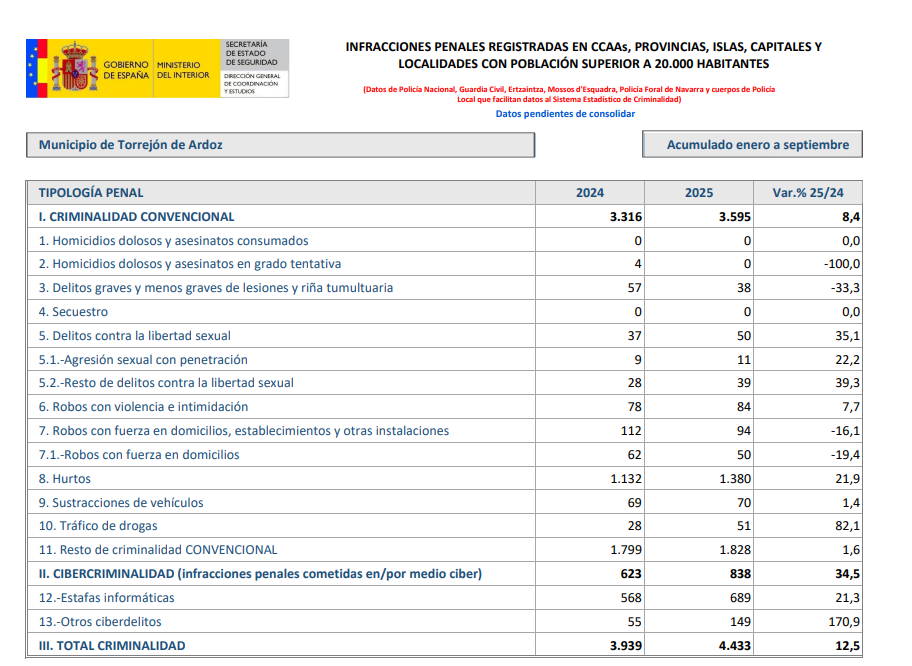Click the 2025 column header
This screenshot has height=666, width=912.
pos(699,193)
